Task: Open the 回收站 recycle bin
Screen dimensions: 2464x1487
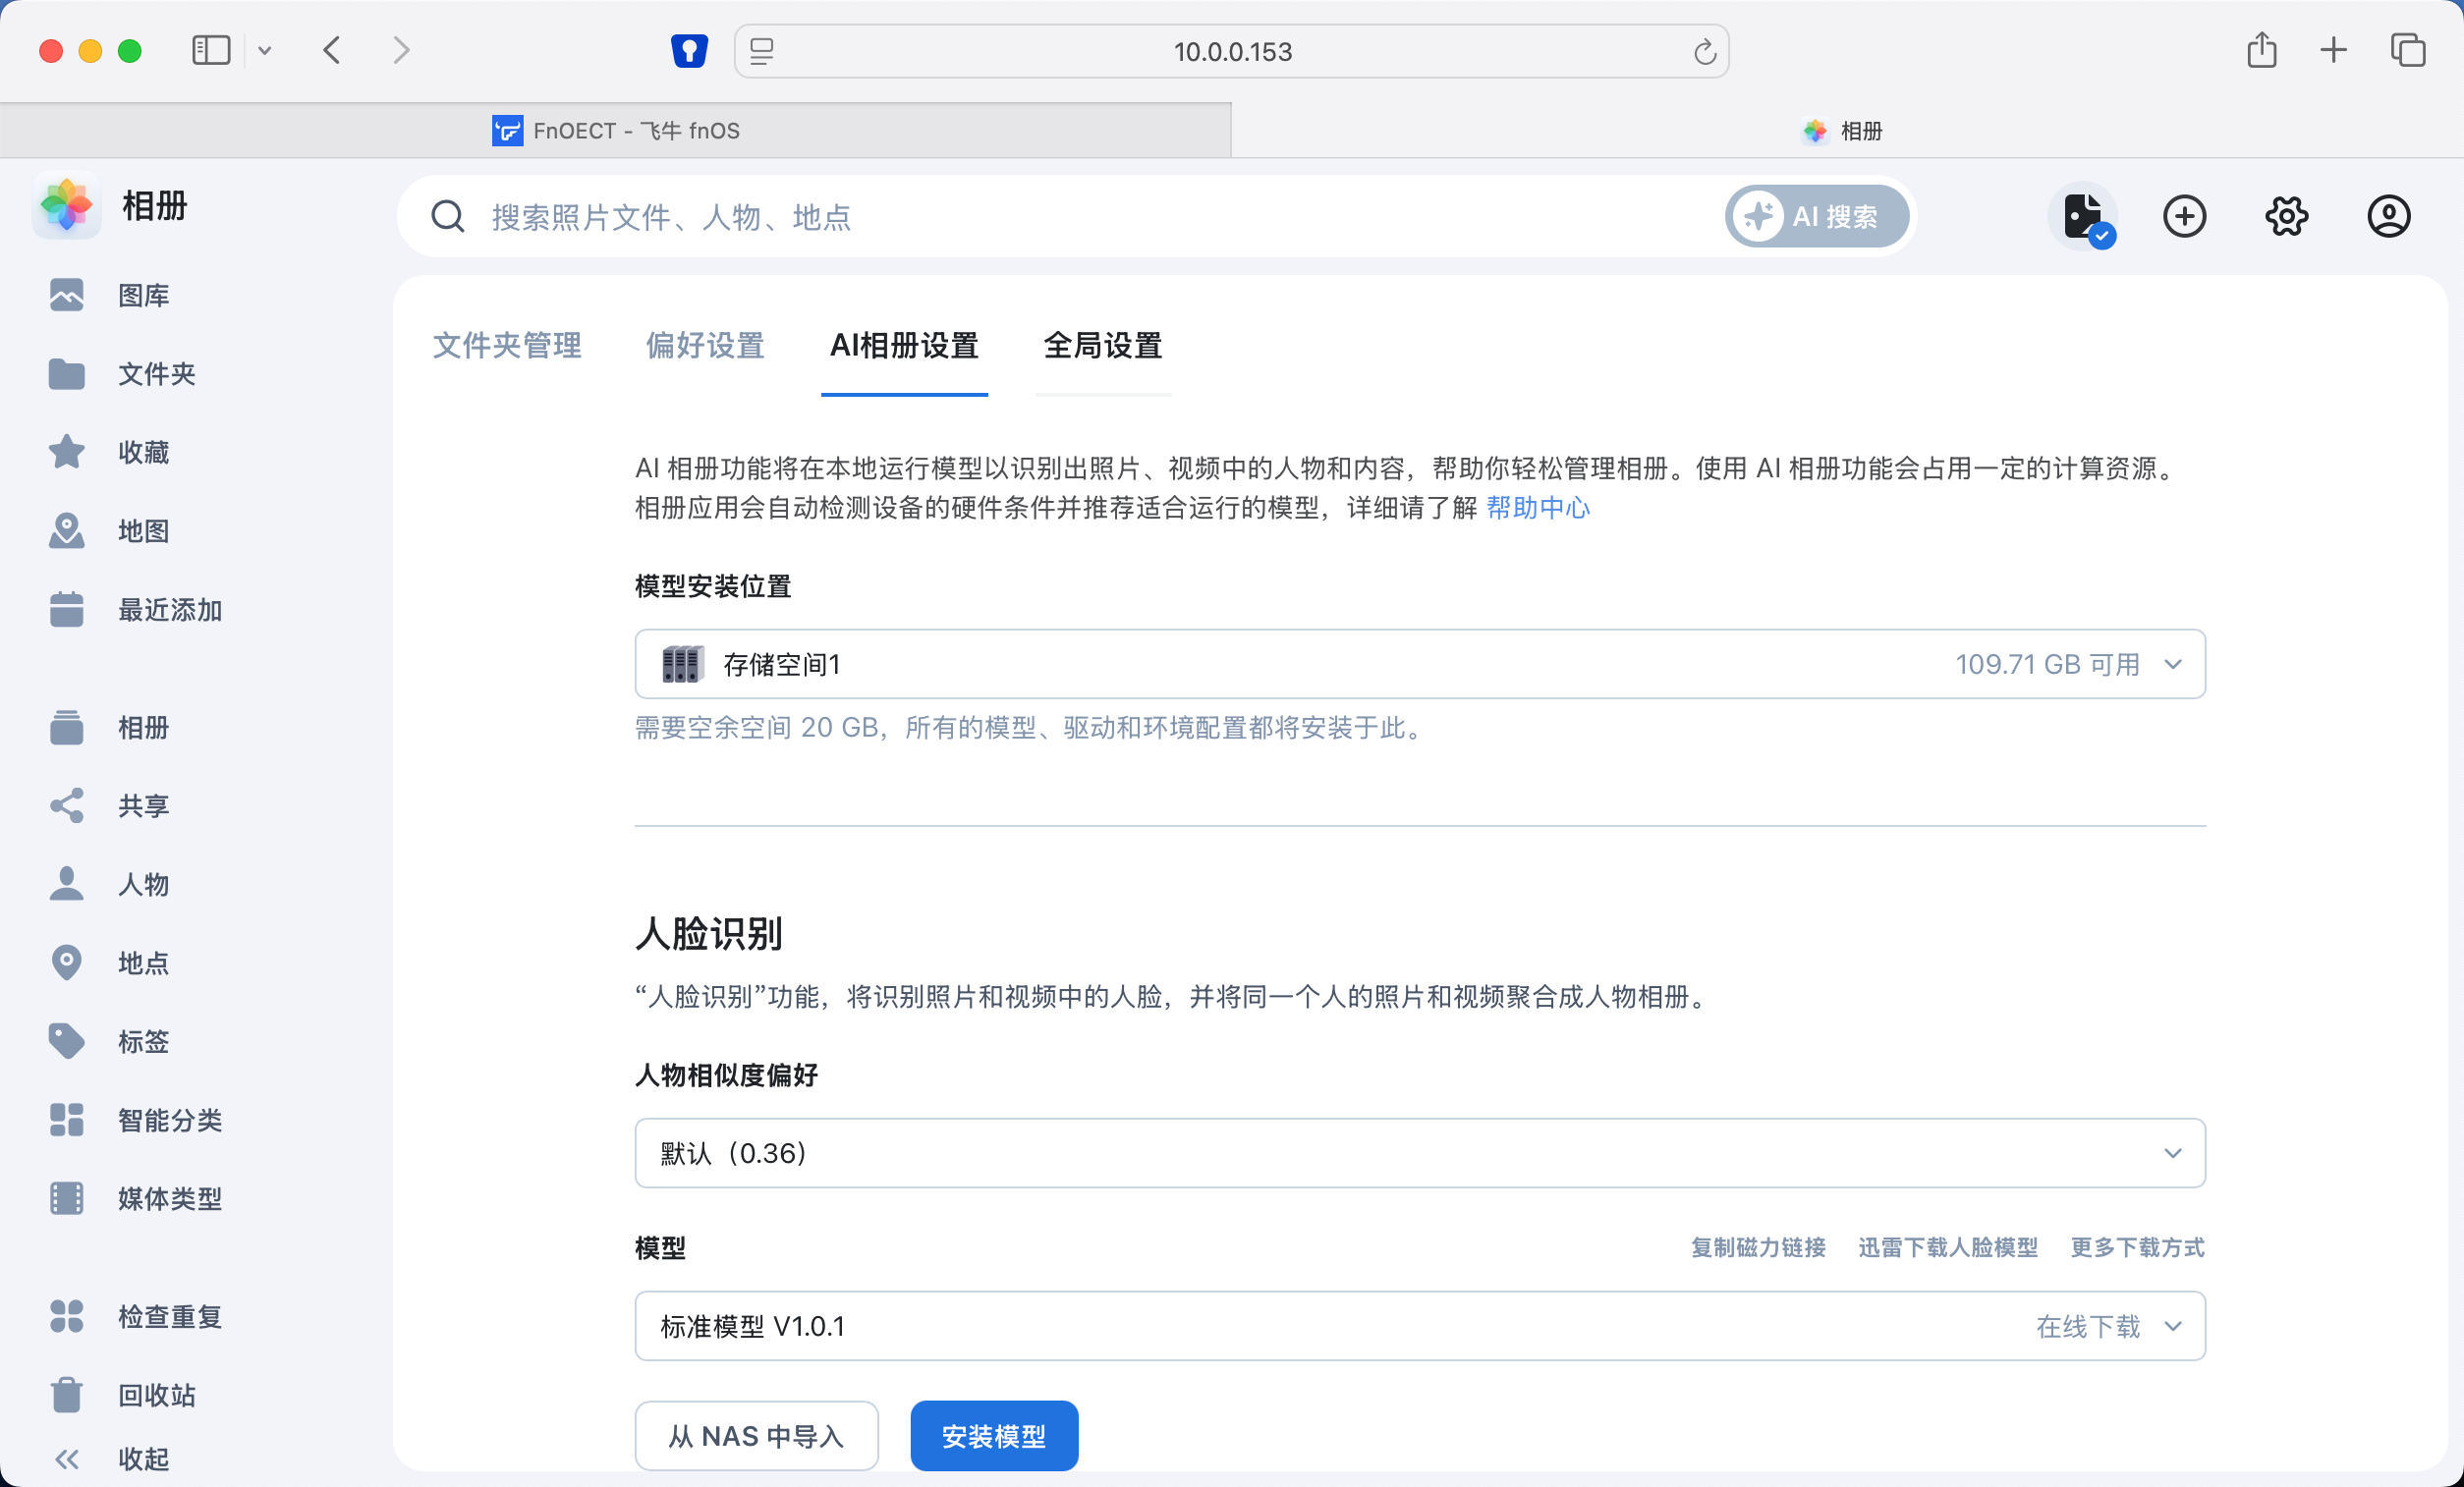Action: [155, 1395]
